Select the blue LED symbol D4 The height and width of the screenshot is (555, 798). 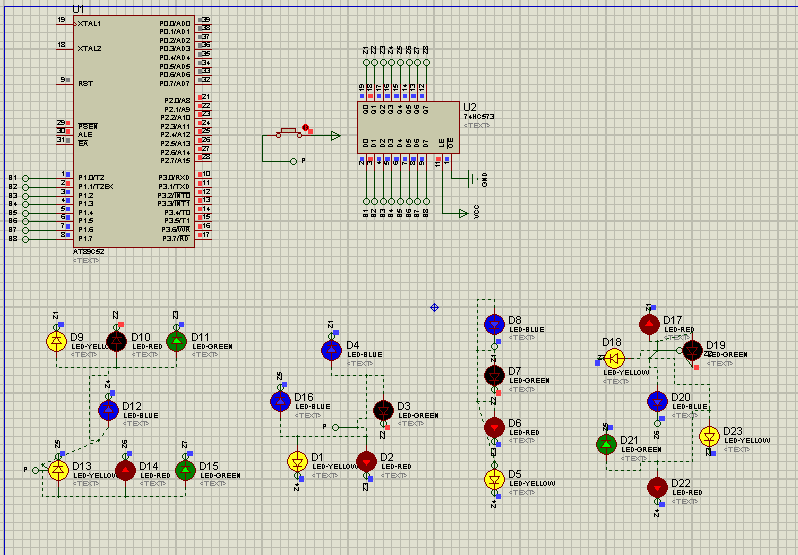point(331,350)
